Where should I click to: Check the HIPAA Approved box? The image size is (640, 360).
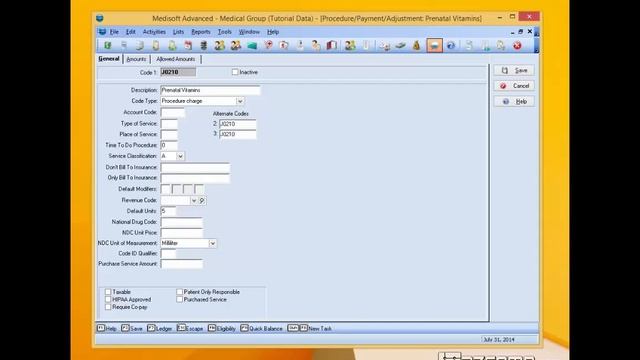108,299
